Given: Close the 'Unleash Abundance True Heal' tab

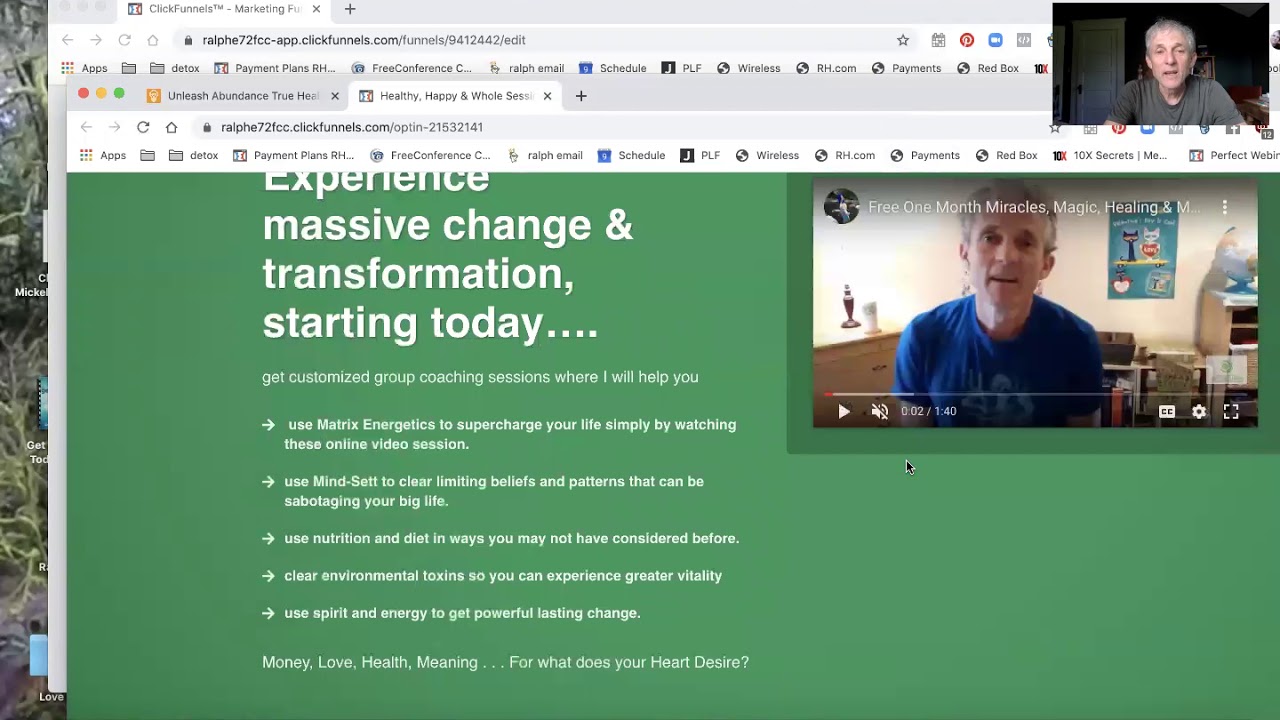Looking at the screenshot, I should point(335,96).
